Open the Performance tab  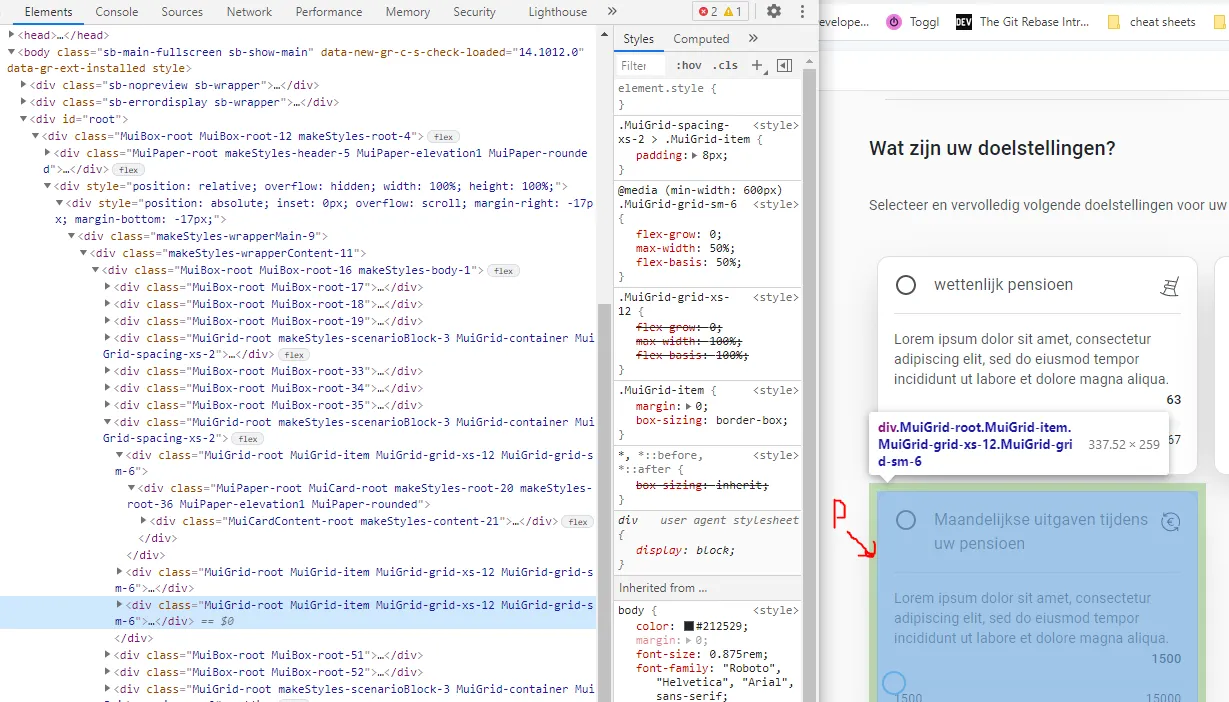coord(329,12)
